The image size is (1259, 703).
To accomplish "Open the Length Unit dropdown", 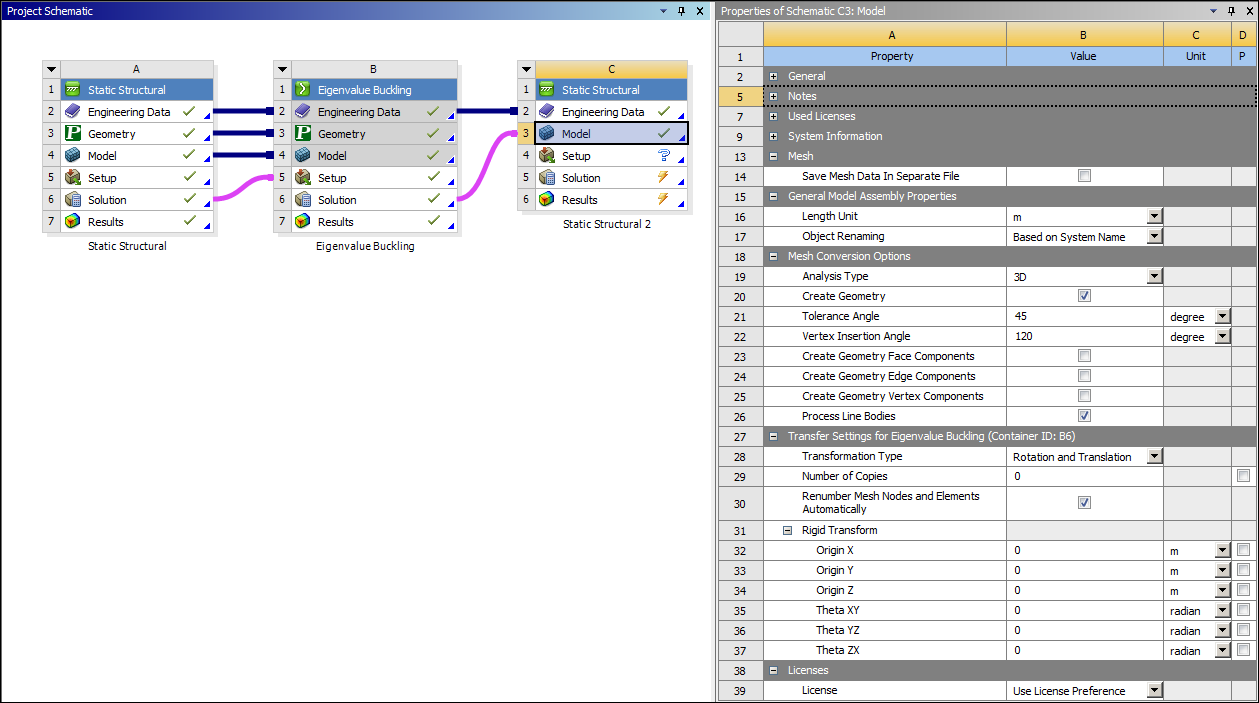I will 1155,216.
